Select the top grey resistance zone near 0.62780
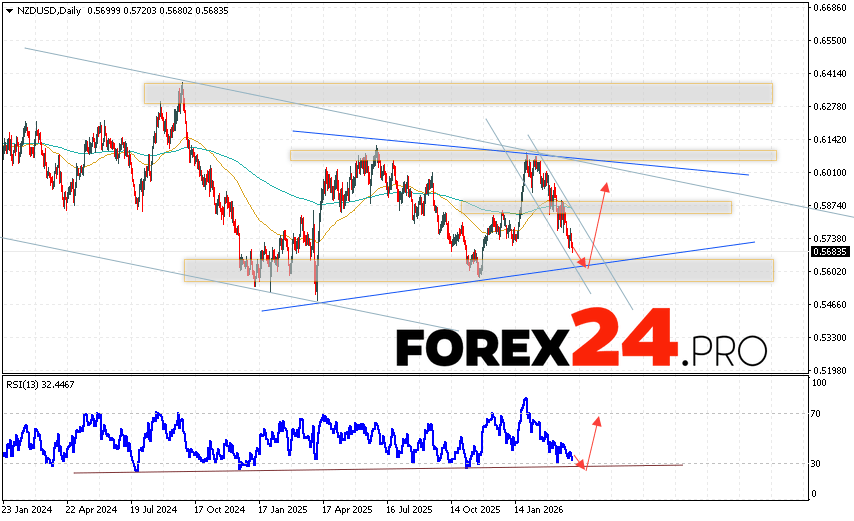The height and width of the screenshot is (521, 854). coord(458,93)
